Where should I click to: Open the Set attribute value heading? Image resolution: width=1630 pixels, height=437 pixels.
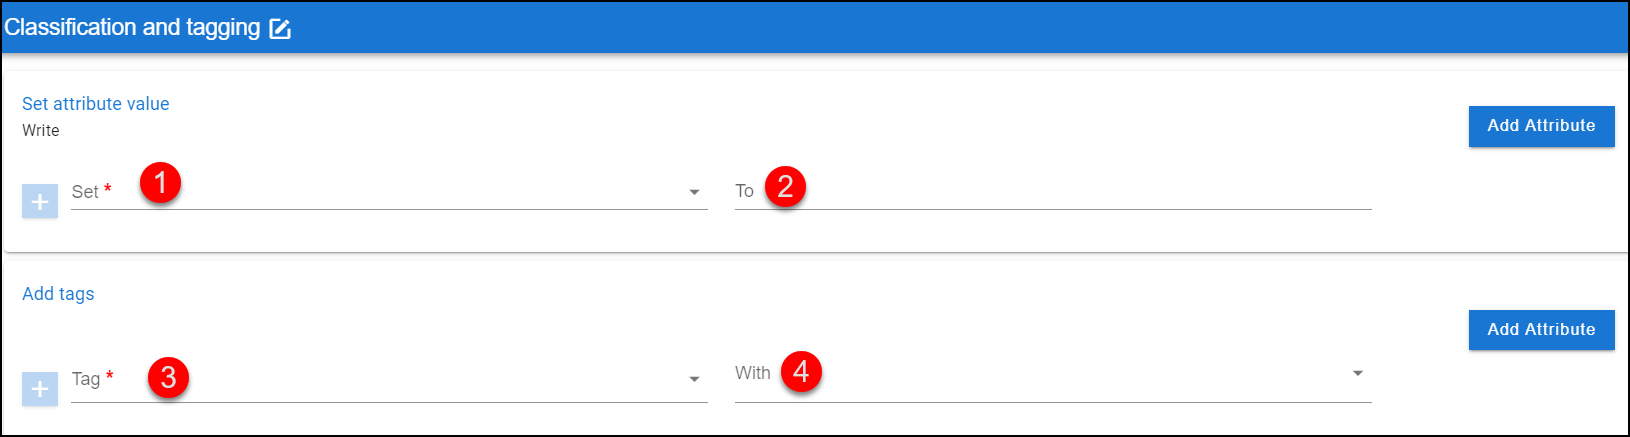[x=96, y=104]
